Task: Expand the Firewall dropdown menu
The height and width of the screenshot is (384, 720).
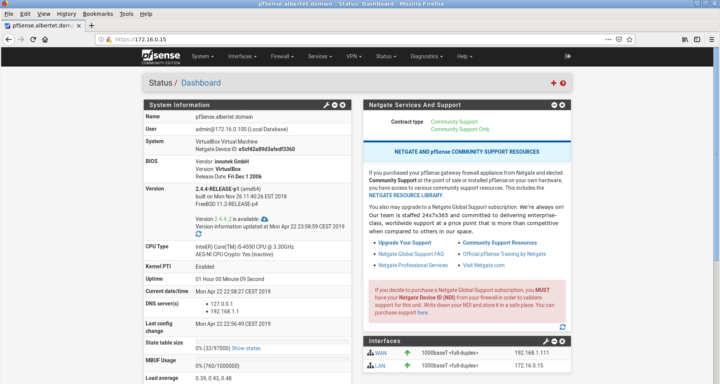Action: click(282, 56)
